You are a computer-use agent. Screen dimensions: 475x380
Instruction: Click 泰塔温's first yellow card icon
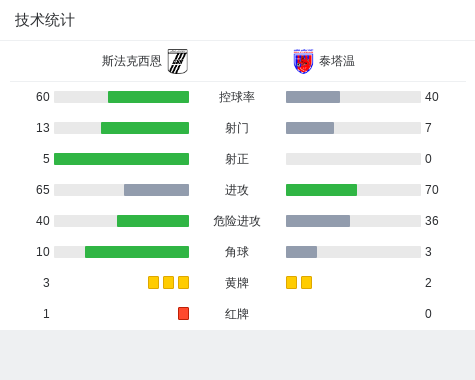(x=291, y=282)
